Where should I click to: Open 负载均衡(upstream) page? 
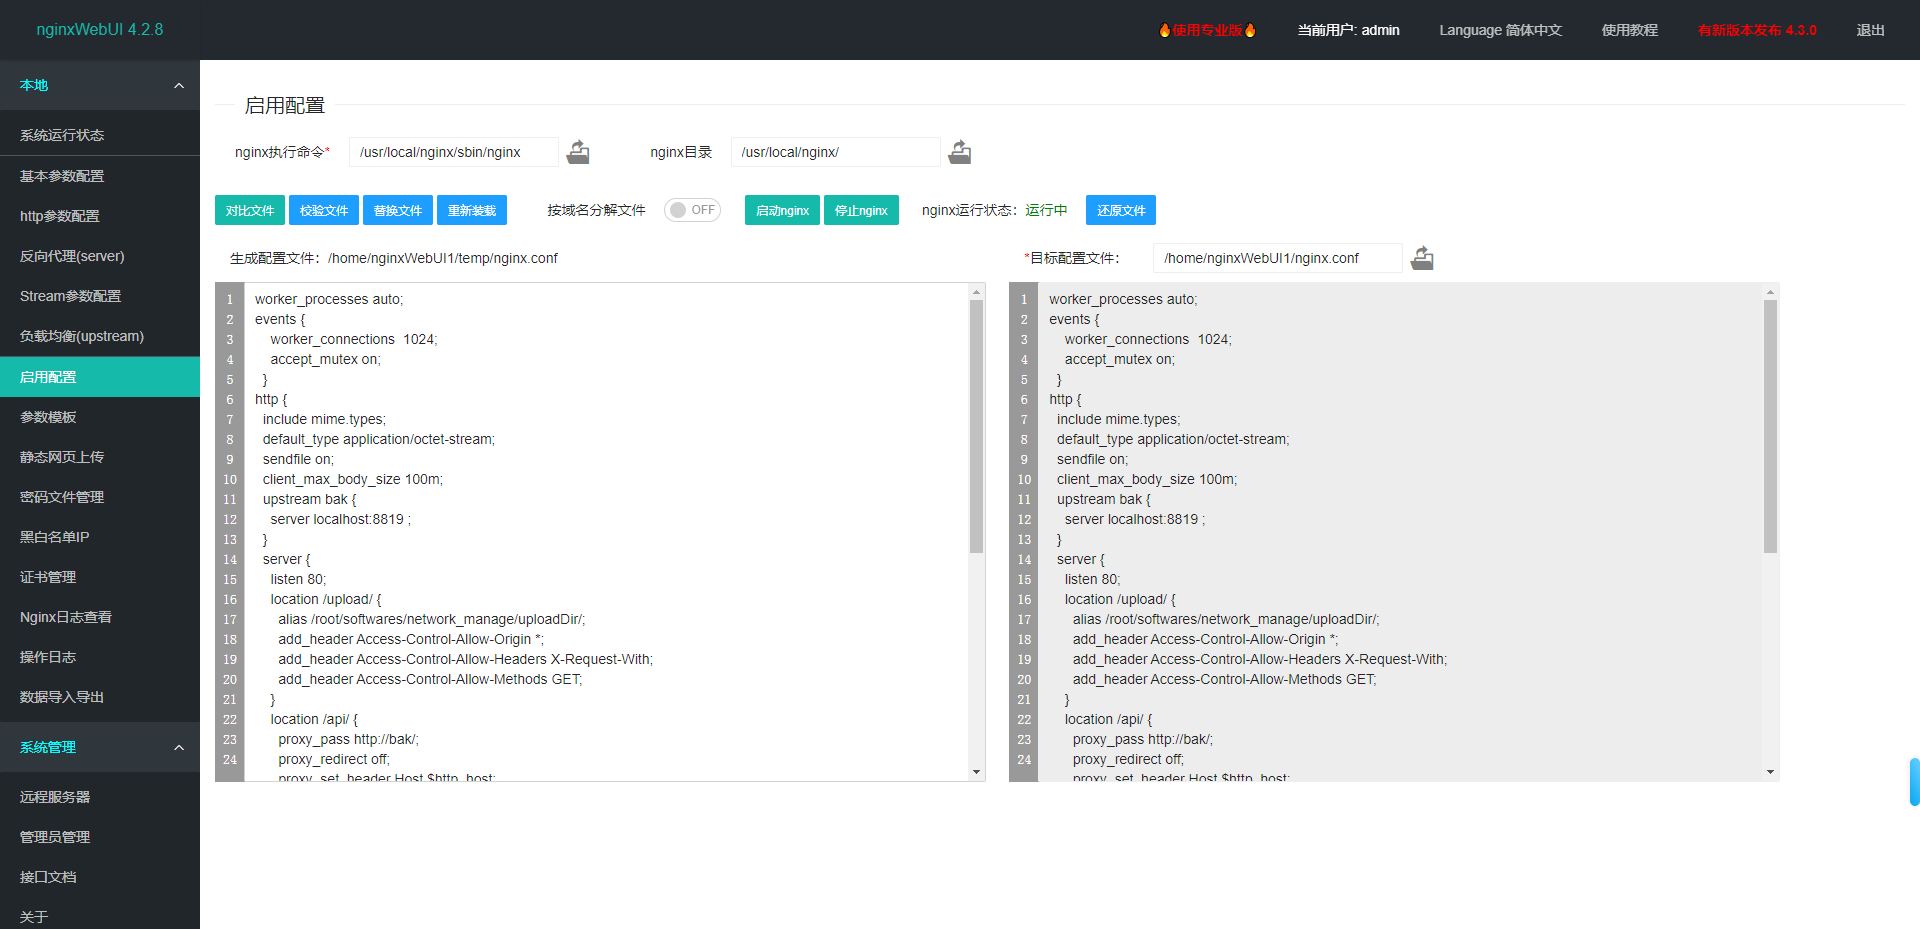pos(100,336)
